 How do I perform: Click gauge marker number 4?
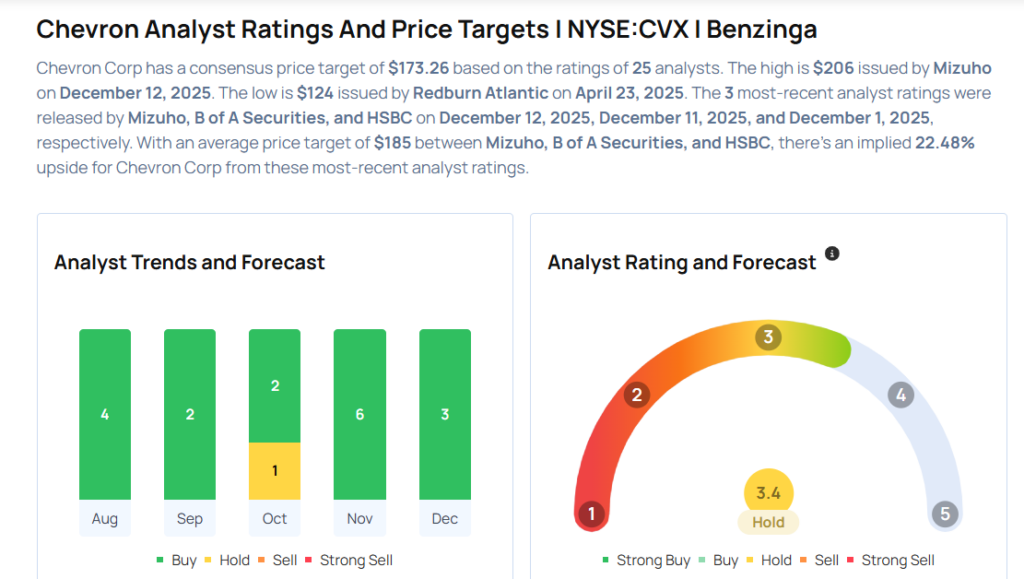click(901, 395)
